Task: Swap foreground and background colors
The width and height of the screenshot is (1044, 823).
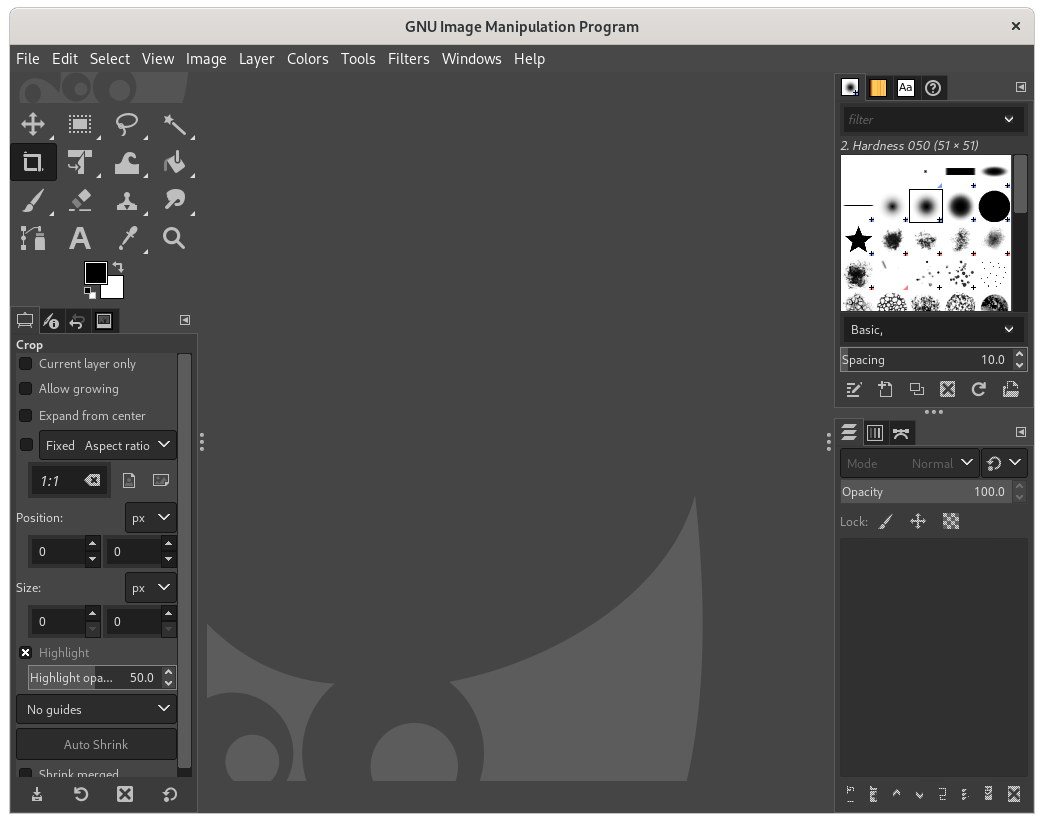Action: [118, 267]
